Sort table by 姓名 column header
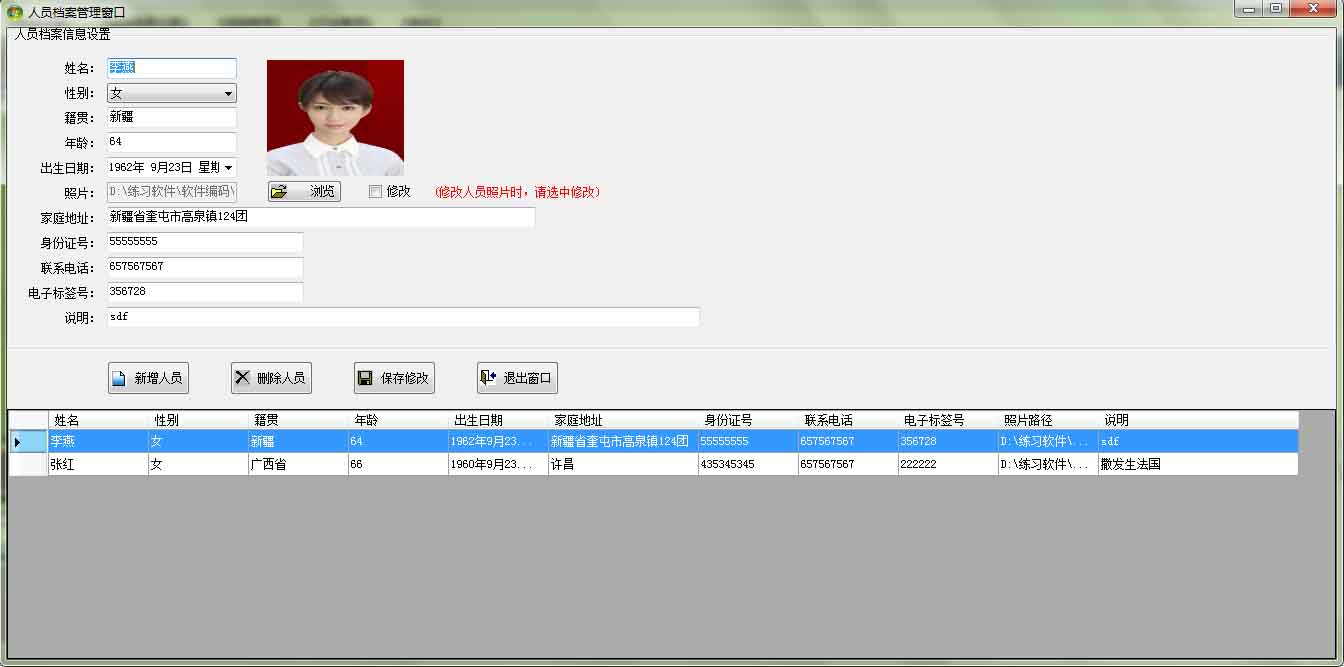Screen dimensions: 1344x667 [98, 420]
